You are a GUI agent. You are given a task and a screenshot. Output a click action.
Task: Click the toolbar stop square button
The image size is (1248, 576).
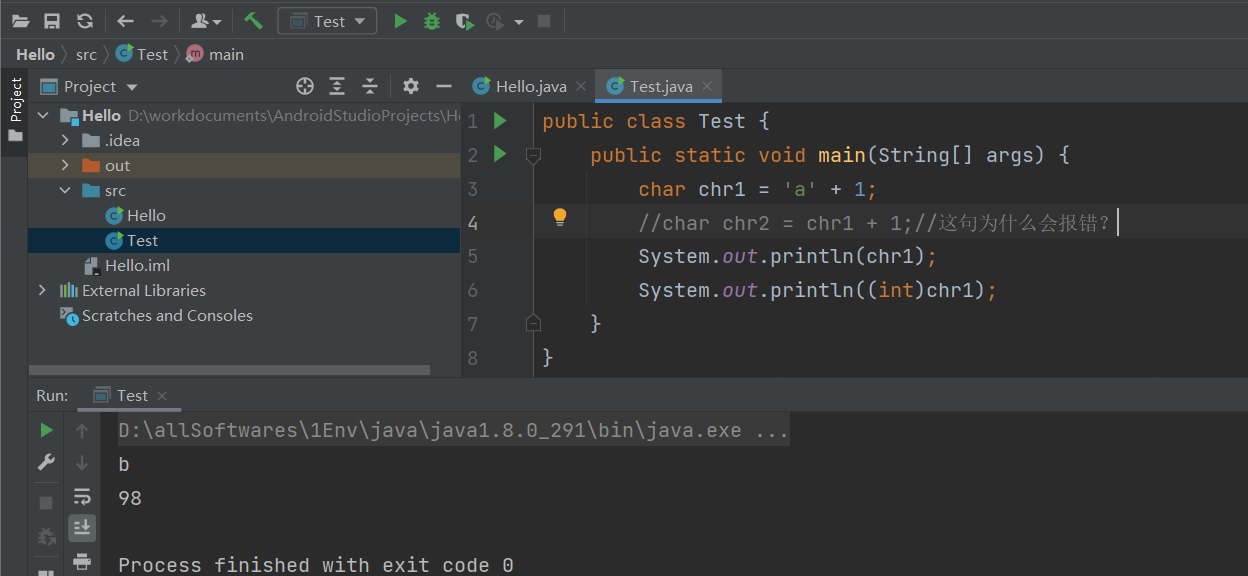544,21
